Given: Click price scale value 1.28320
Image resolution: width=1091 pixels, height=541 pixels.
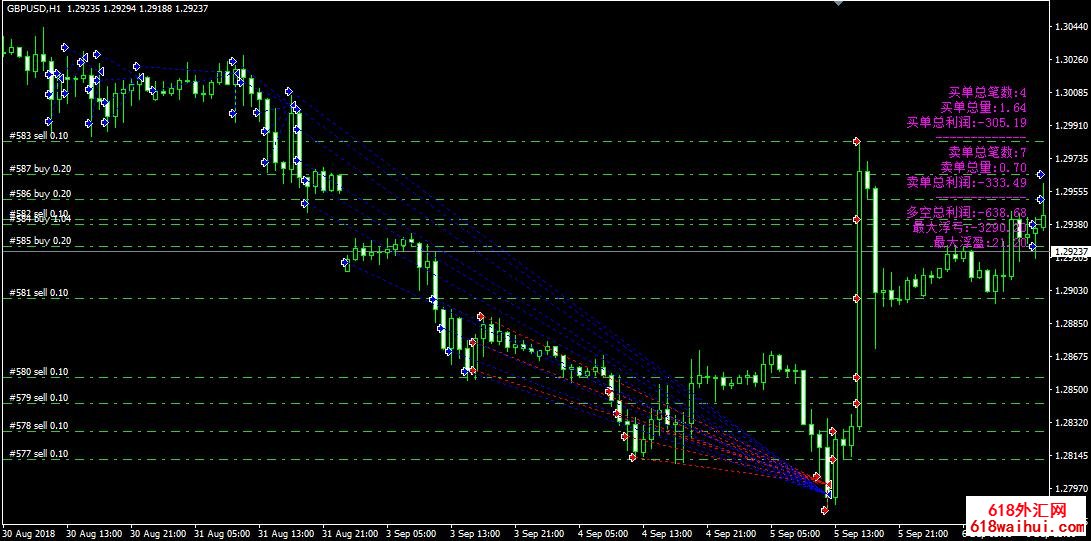Looking at the screenshot, I should [1072, 422].
